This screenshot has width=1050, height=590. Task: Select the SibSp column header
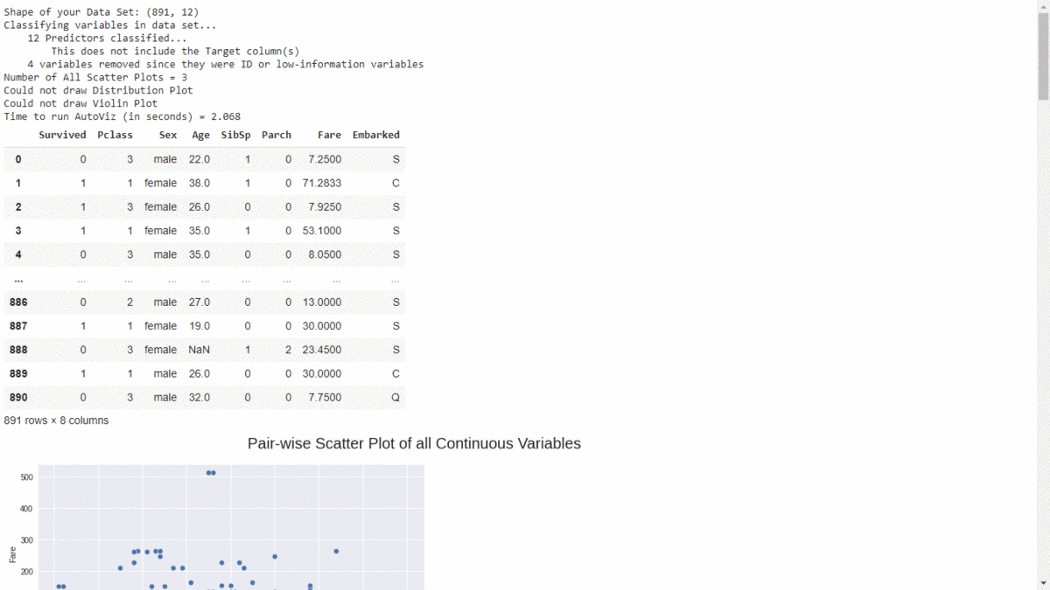tap(235, 135)
